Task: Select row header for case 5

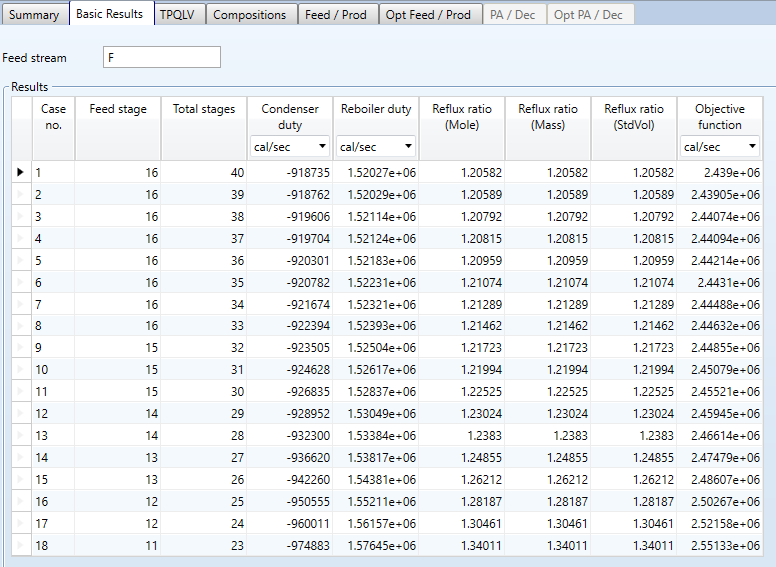Action: pyautogui.click(x=21, y=260)
